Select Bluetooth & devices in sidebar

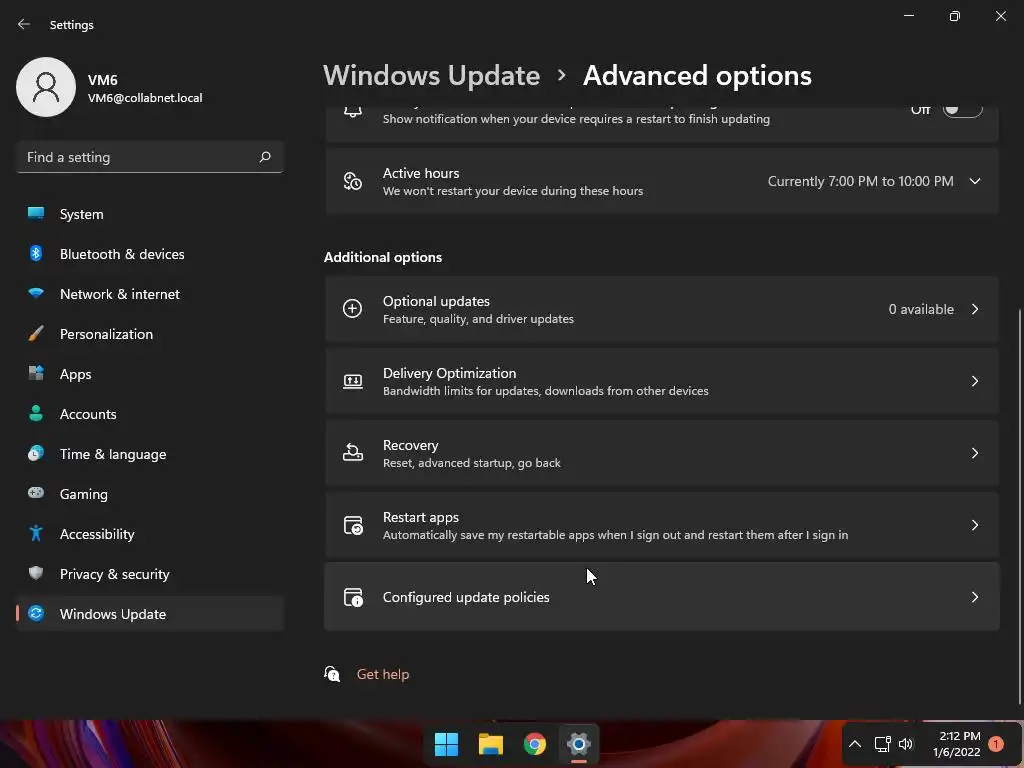pyautogui.click(x=150, y=253)
